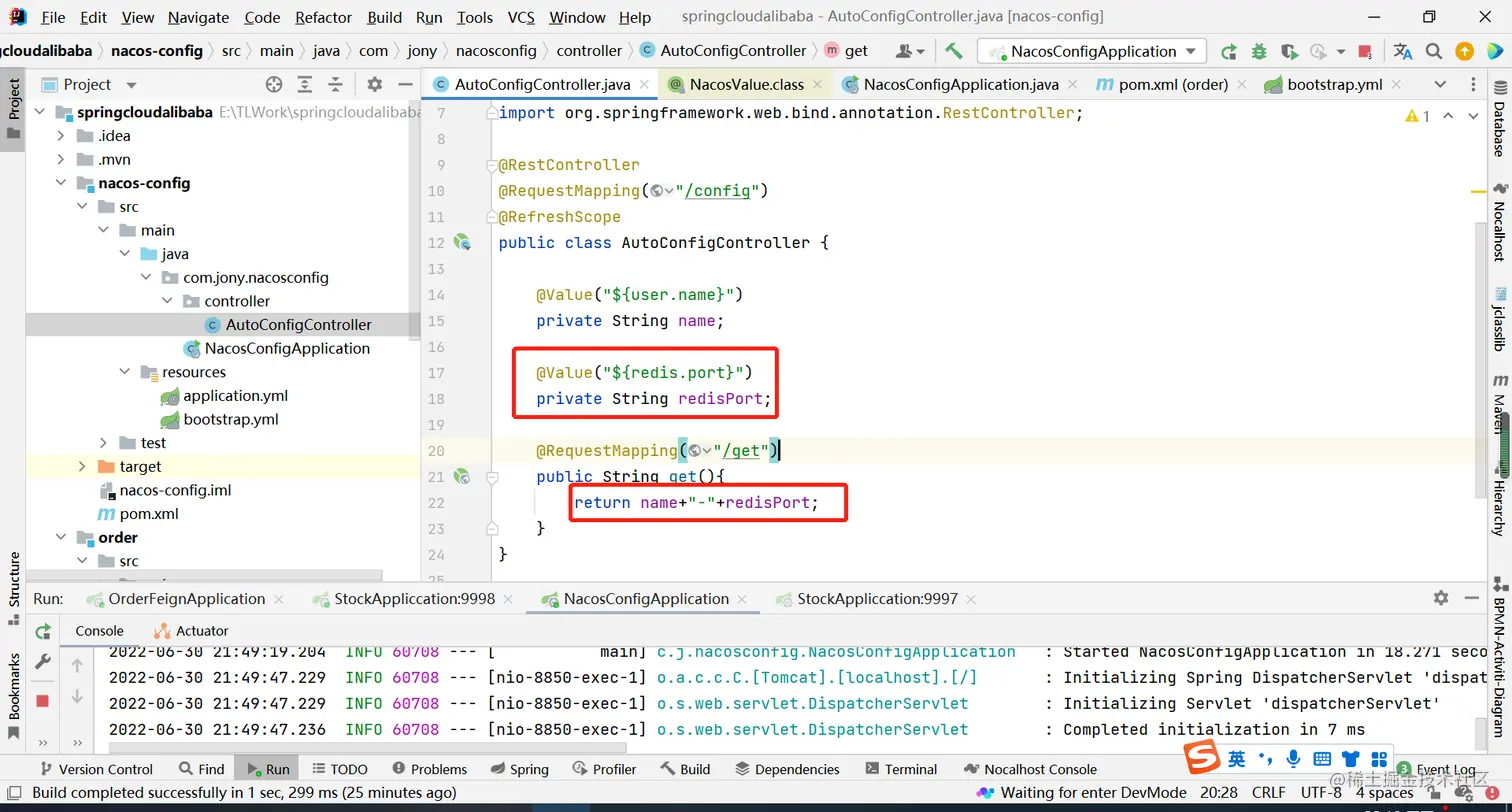This screenshot has height=812, width=1512.
Task: Toggle the jclasslib side panel
Action: pyautogui.click(x=1499, y=319)
